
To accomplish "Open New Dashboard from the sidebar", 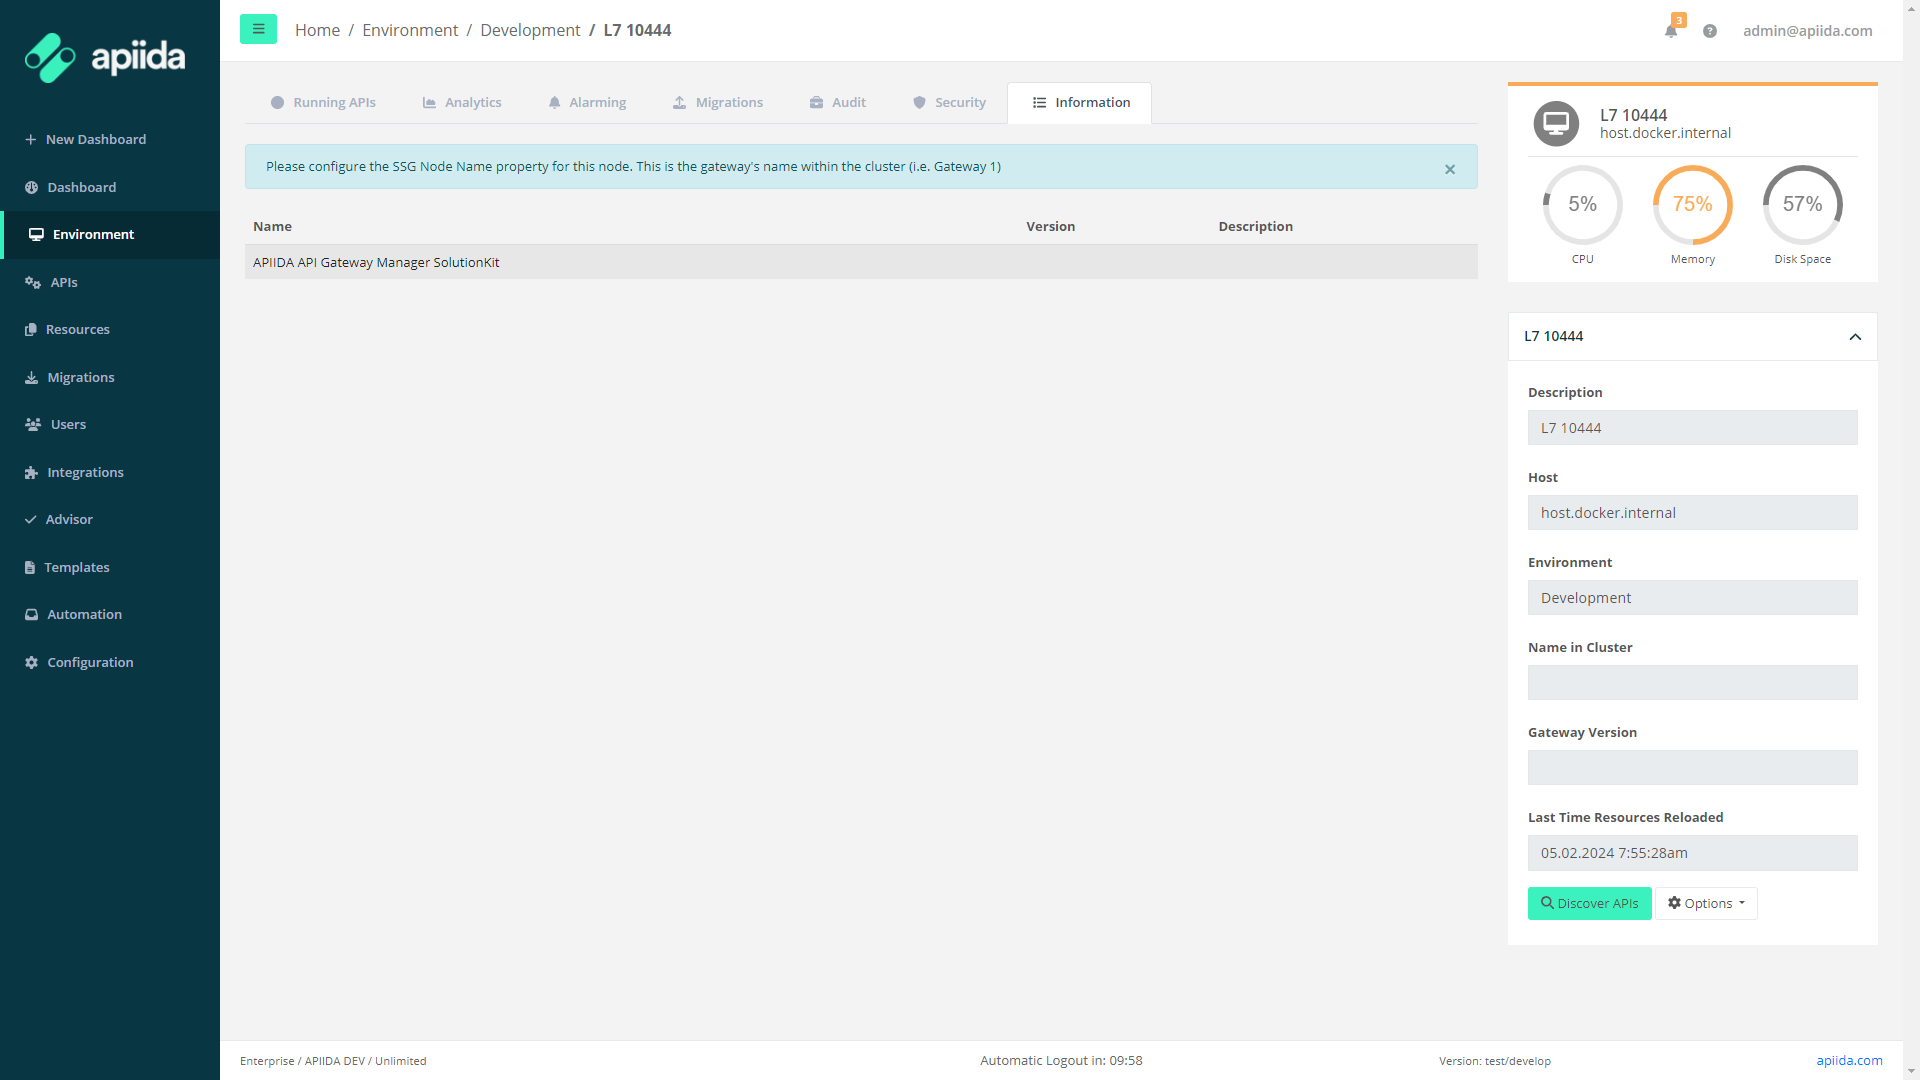I will tap(95, 140).
